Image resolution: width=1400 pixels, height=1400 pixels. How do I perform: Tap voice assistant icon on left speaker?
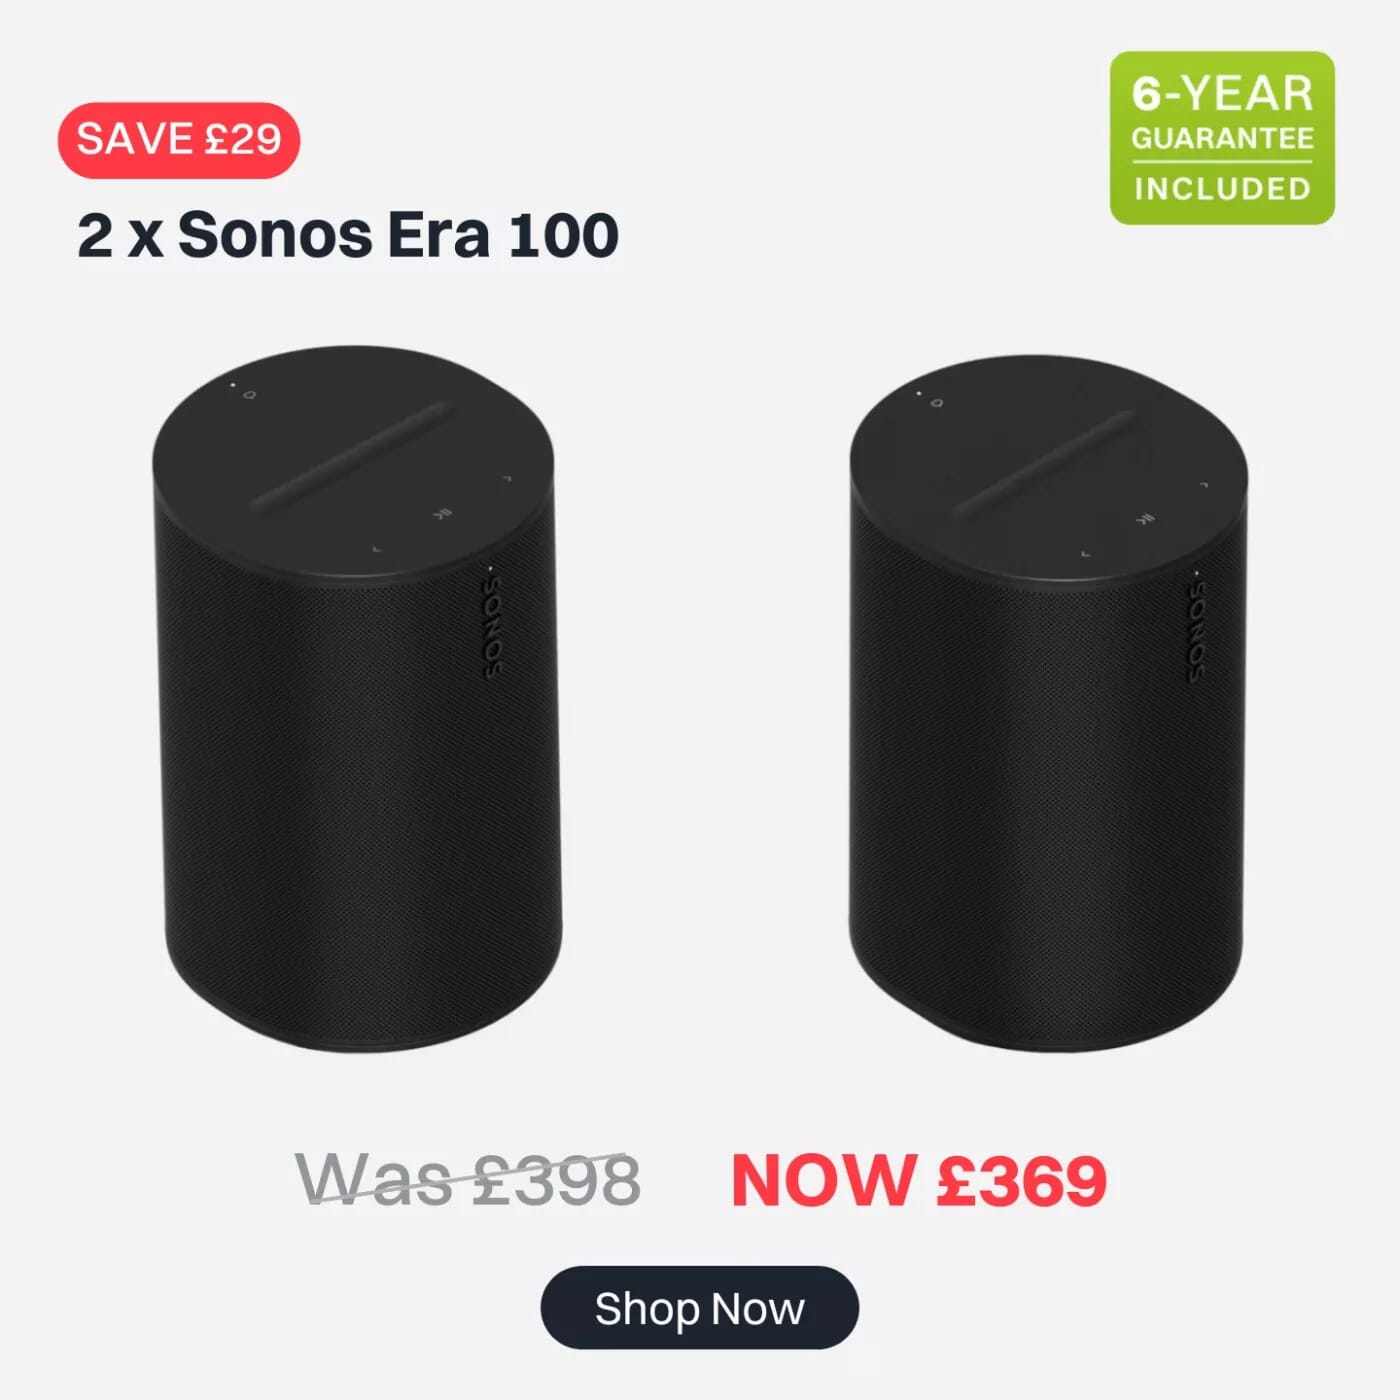[249, 395]
